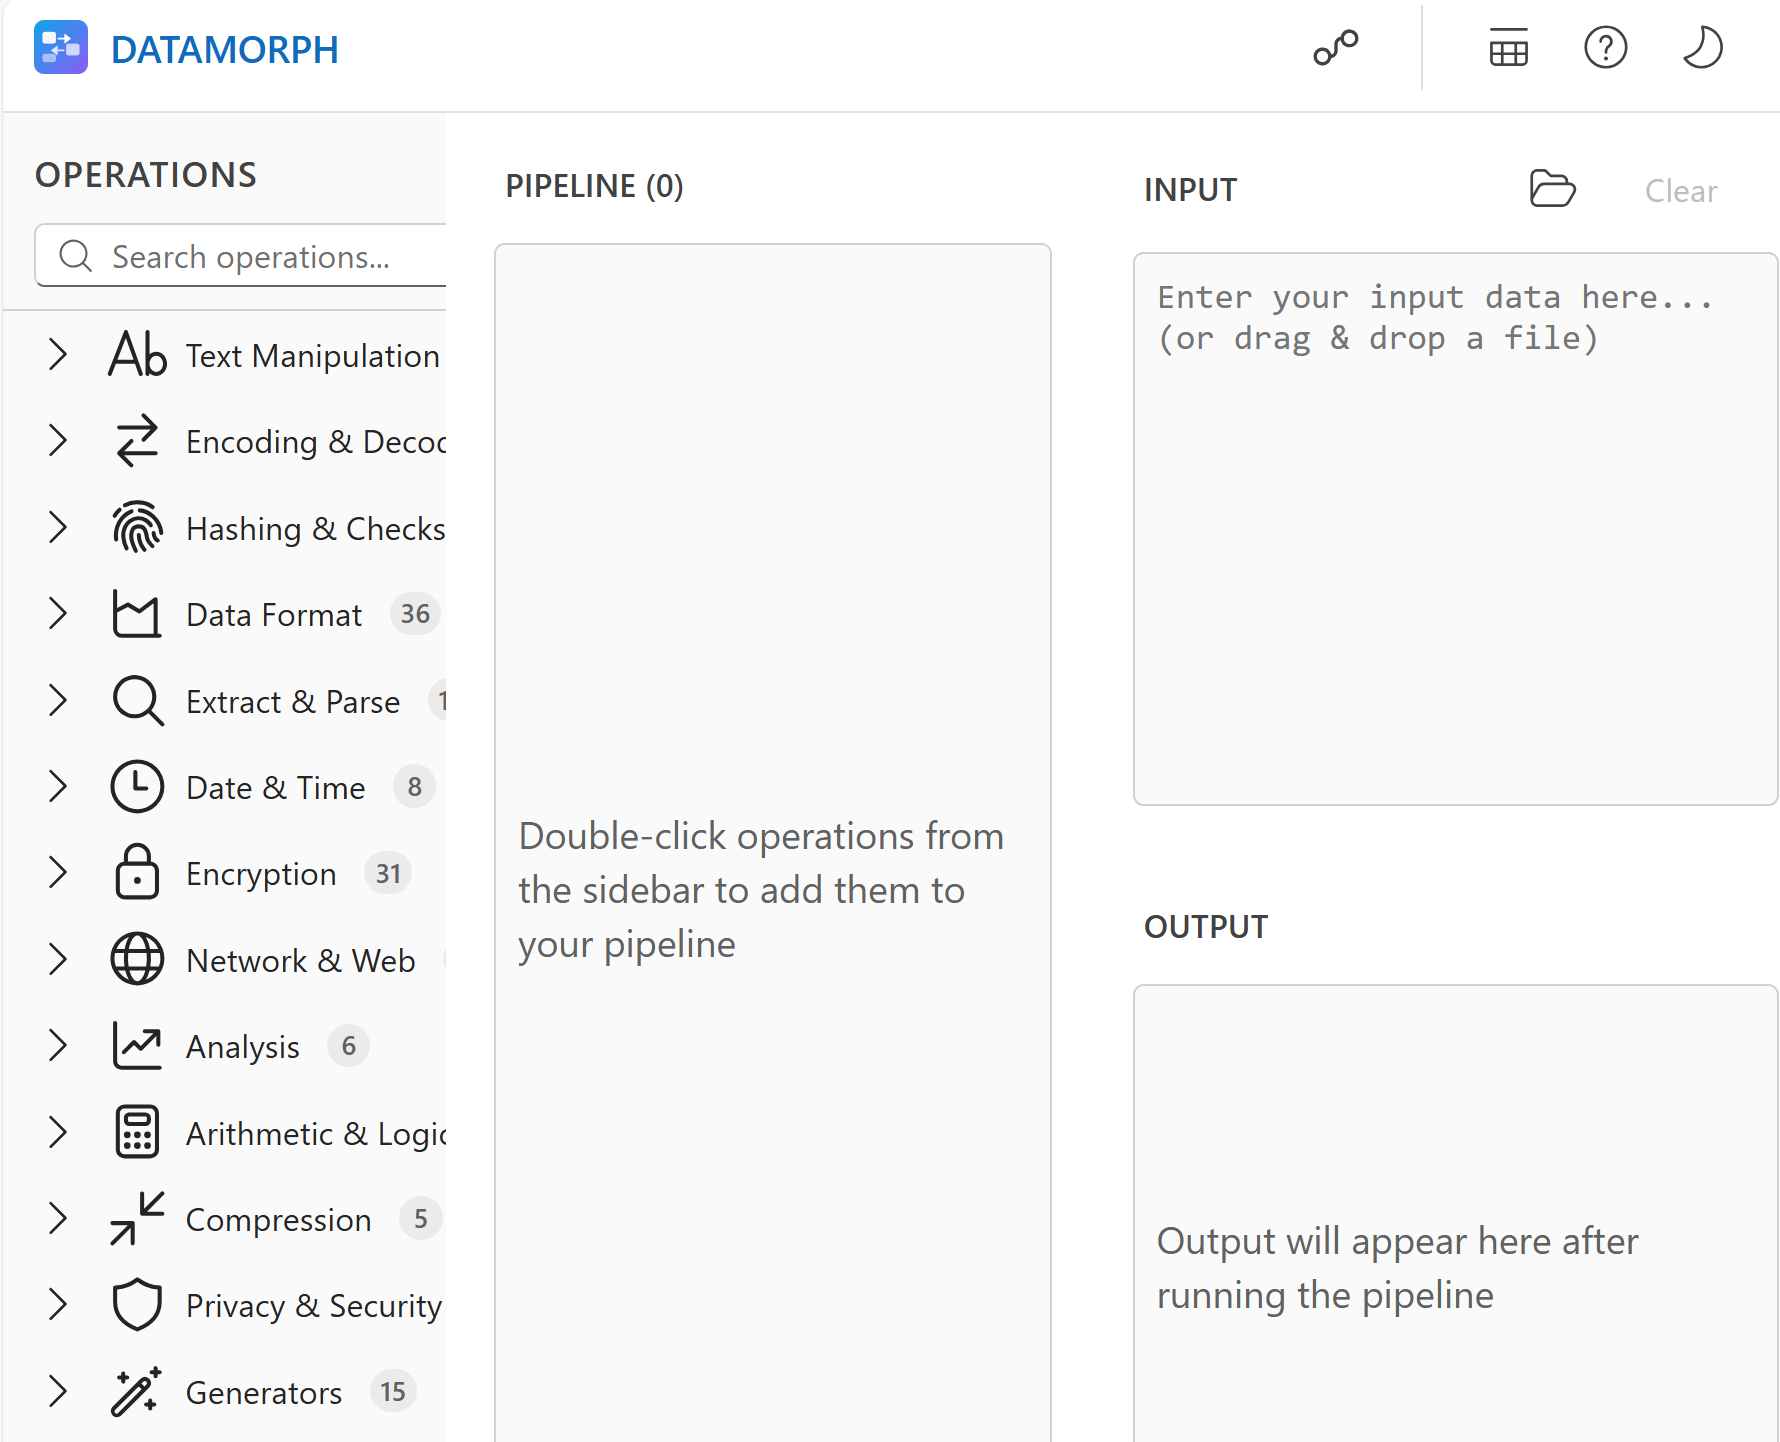Click the DataMorph logo icon
The image size is (1780, 1442).
pos(61,48)
